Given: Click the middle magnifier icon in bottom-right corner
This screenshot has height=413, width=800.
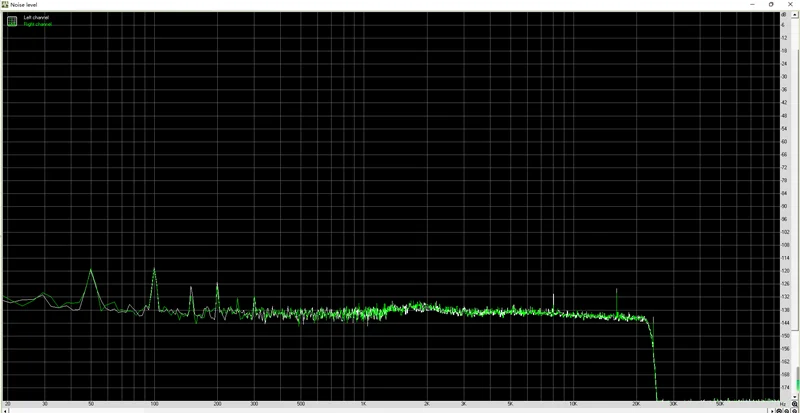Looking at the screenshot, I should (787, 410).
